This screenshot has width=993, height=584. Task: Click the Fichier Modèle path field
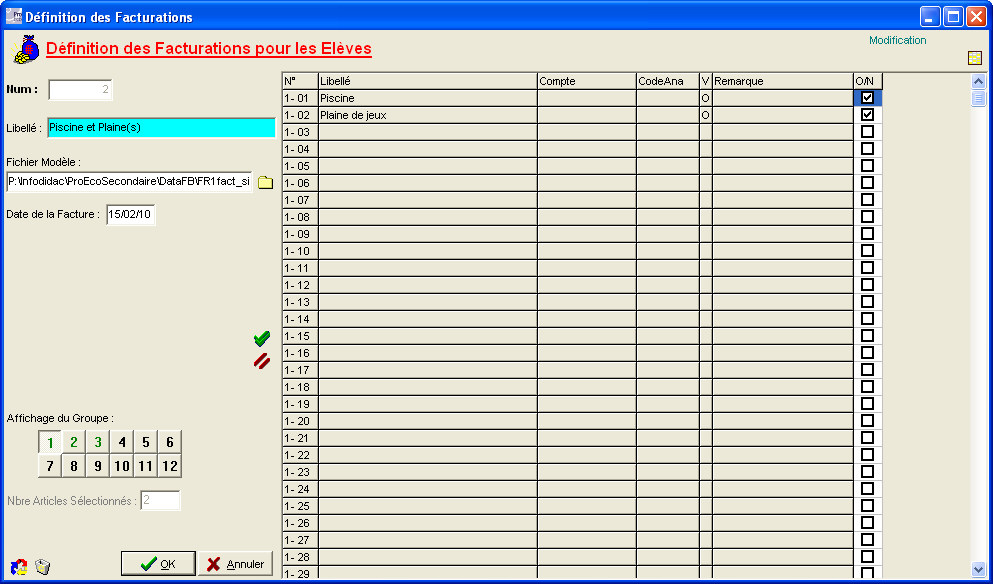click(130, 182)
